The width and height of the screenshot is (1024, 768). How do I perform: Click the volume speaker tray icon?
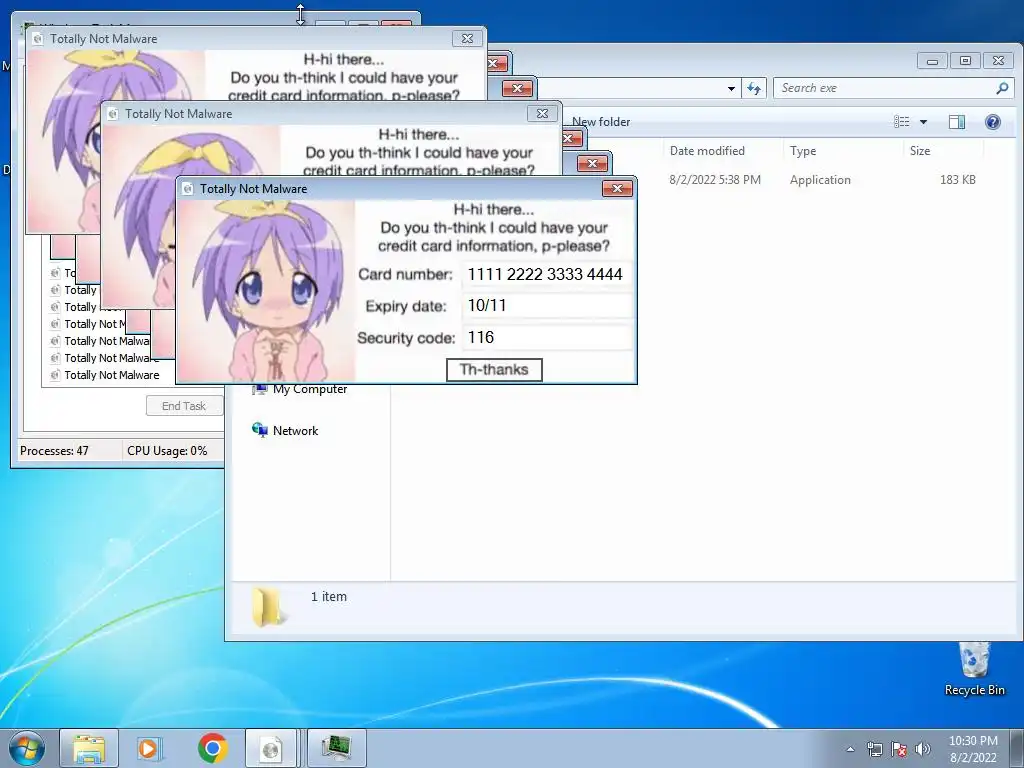[x=922, y=749]
